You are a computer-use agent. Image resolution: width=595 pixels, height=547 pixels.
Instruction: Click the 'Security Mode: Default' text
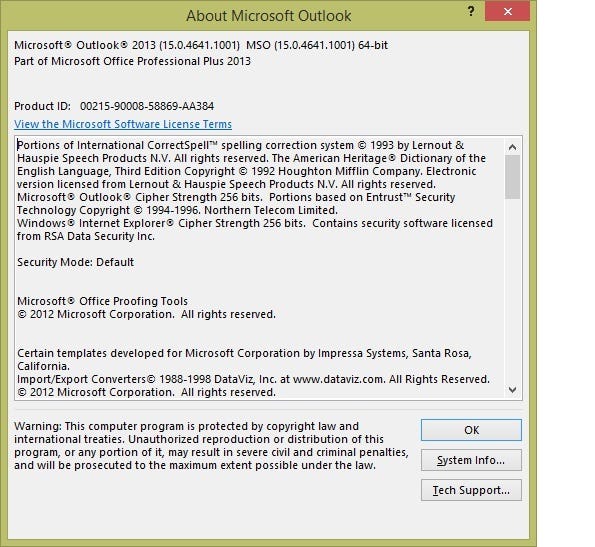(76, 262)
